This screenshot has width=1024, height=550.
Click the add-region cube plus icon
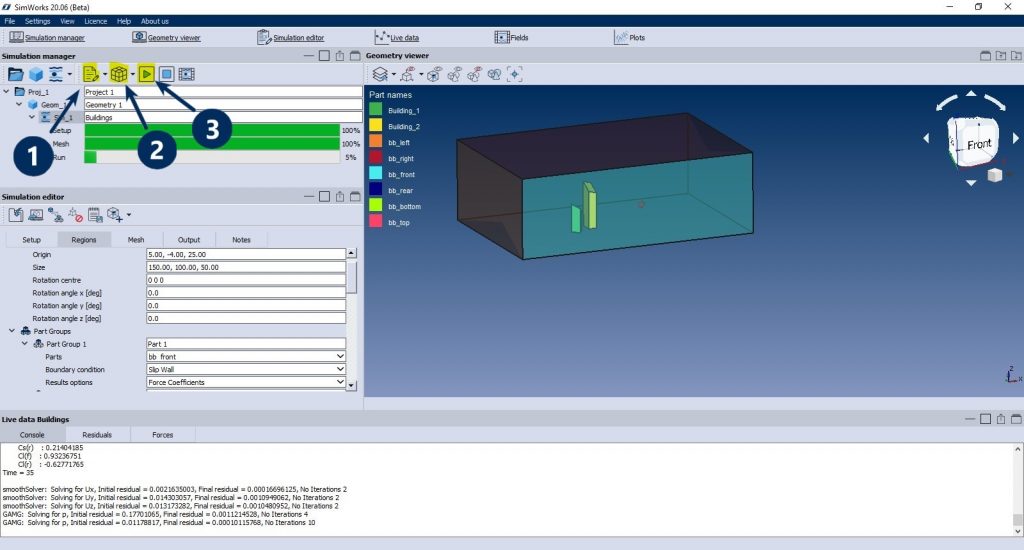coord(115,215)
